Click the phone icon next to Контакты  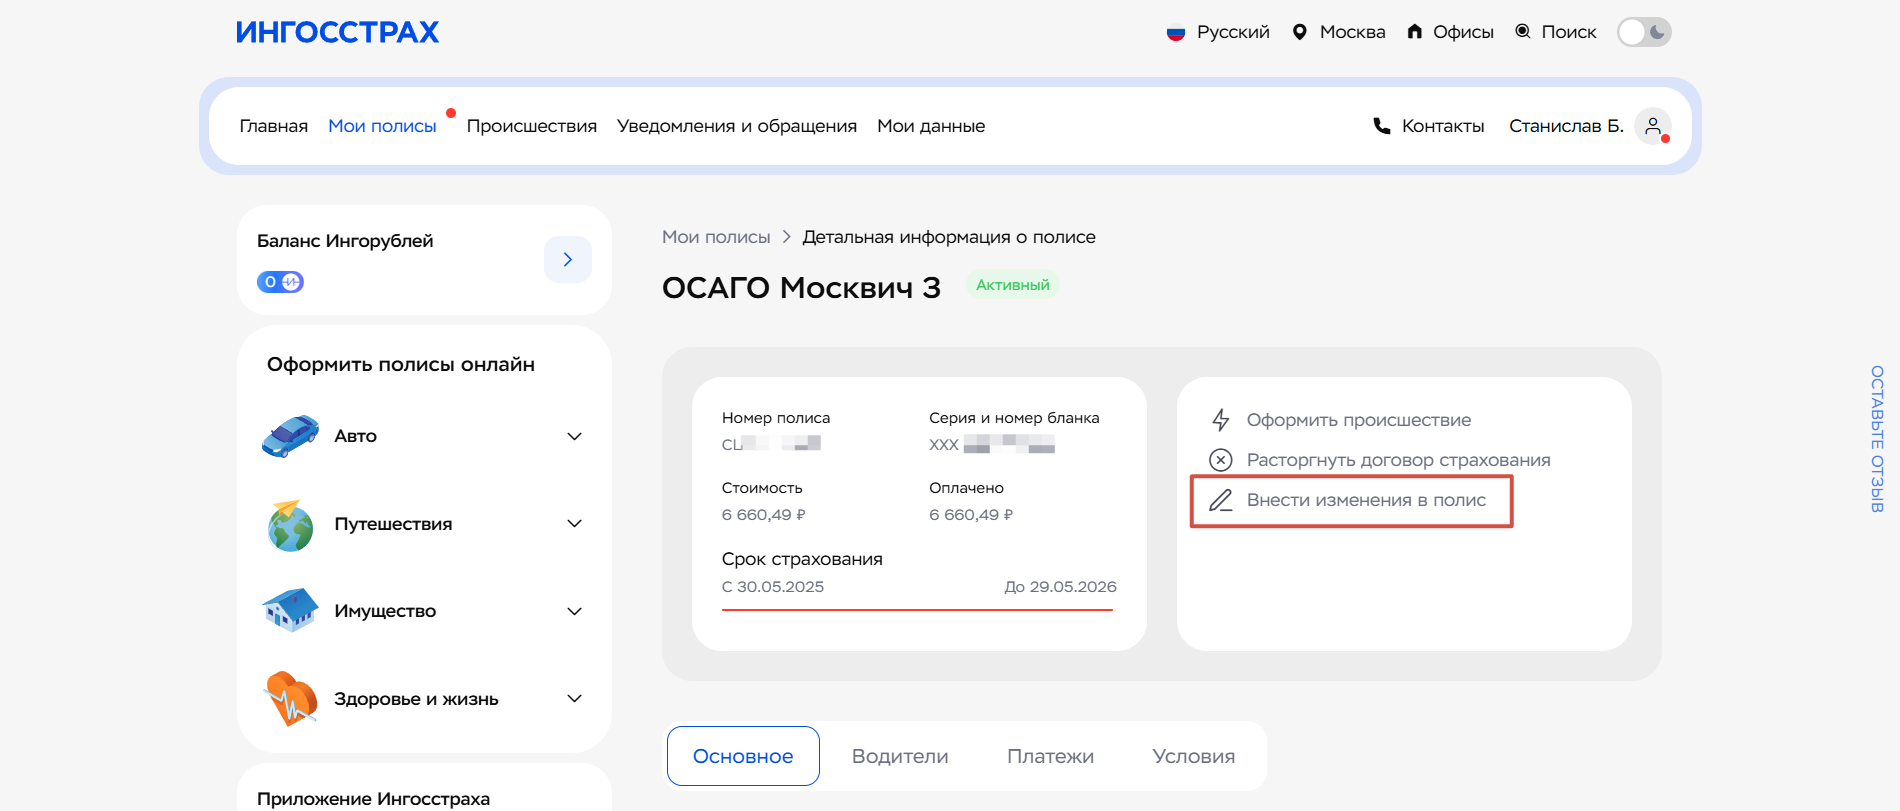coord(1382,126)
